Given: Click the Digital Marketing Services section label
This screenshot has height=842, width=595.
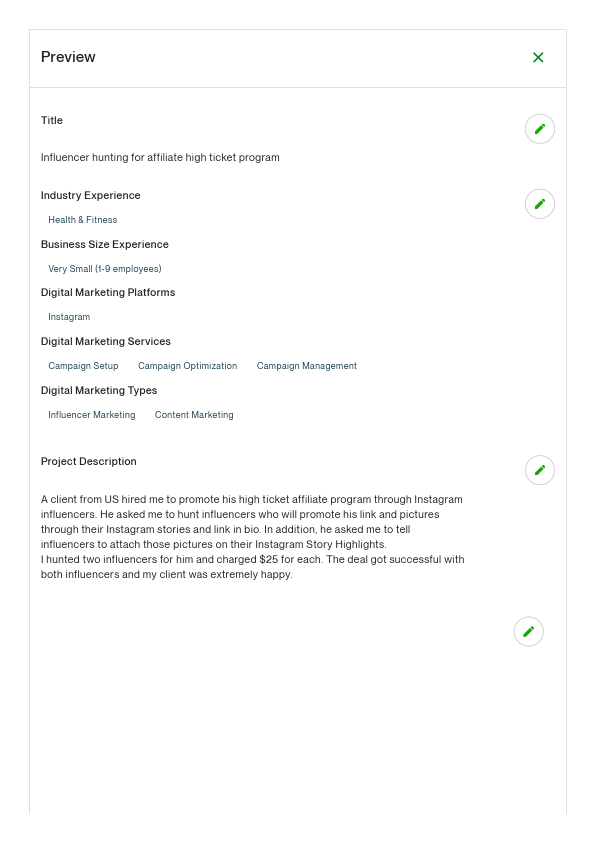Looking at the screenshot, I should coord(105,341).
